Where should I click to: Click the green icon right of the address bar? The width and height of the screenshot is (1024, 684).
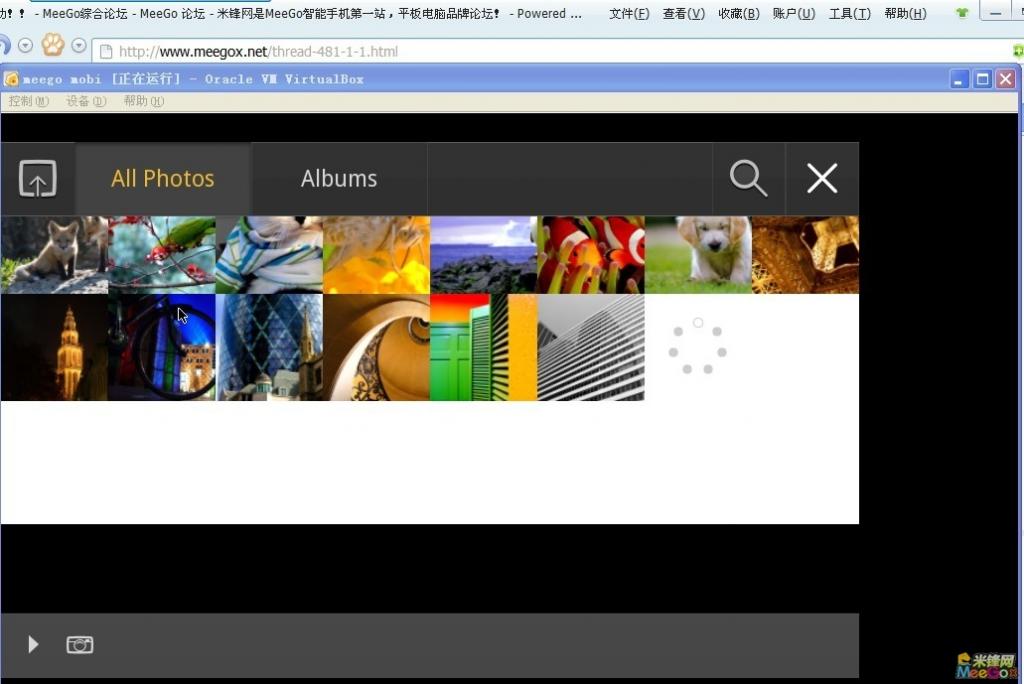click(1016, 49)
